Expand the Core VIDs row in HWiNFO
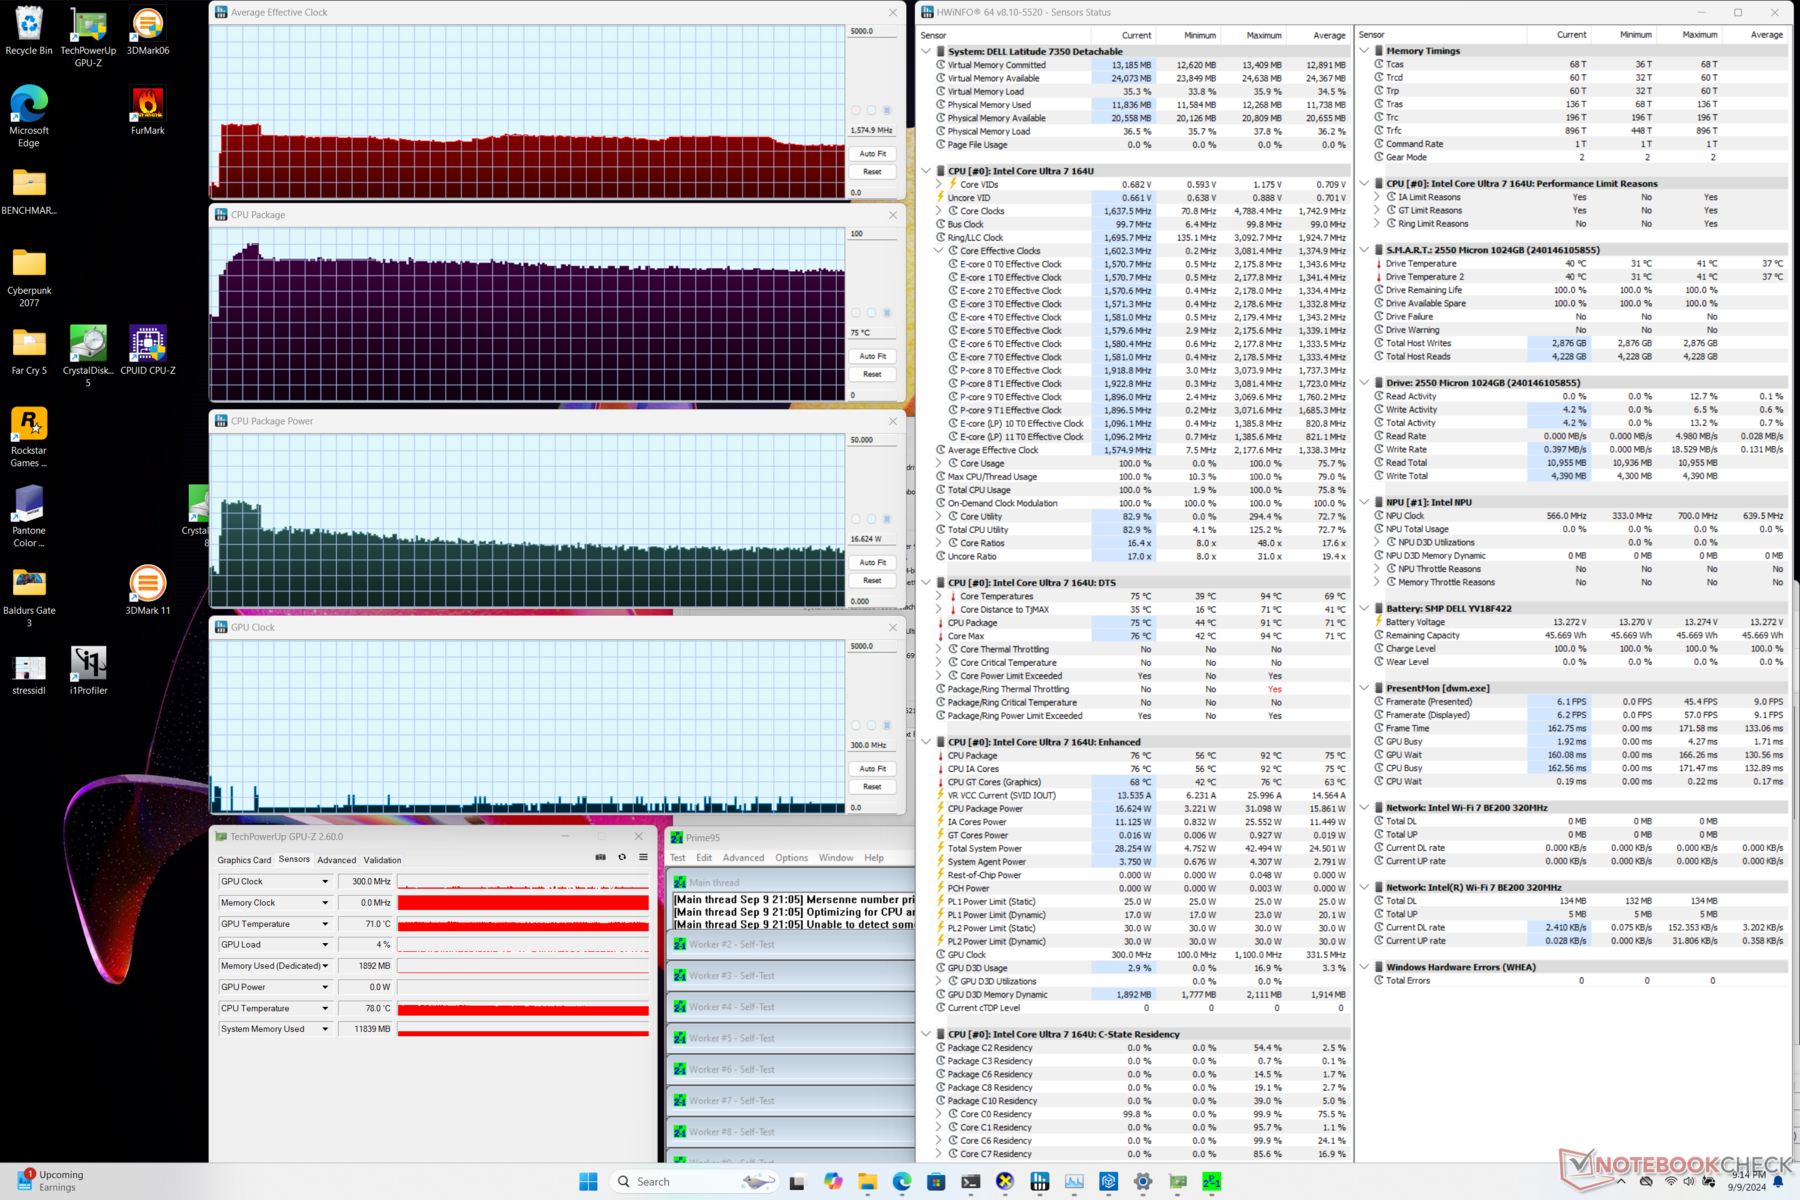 click(939, 184)
